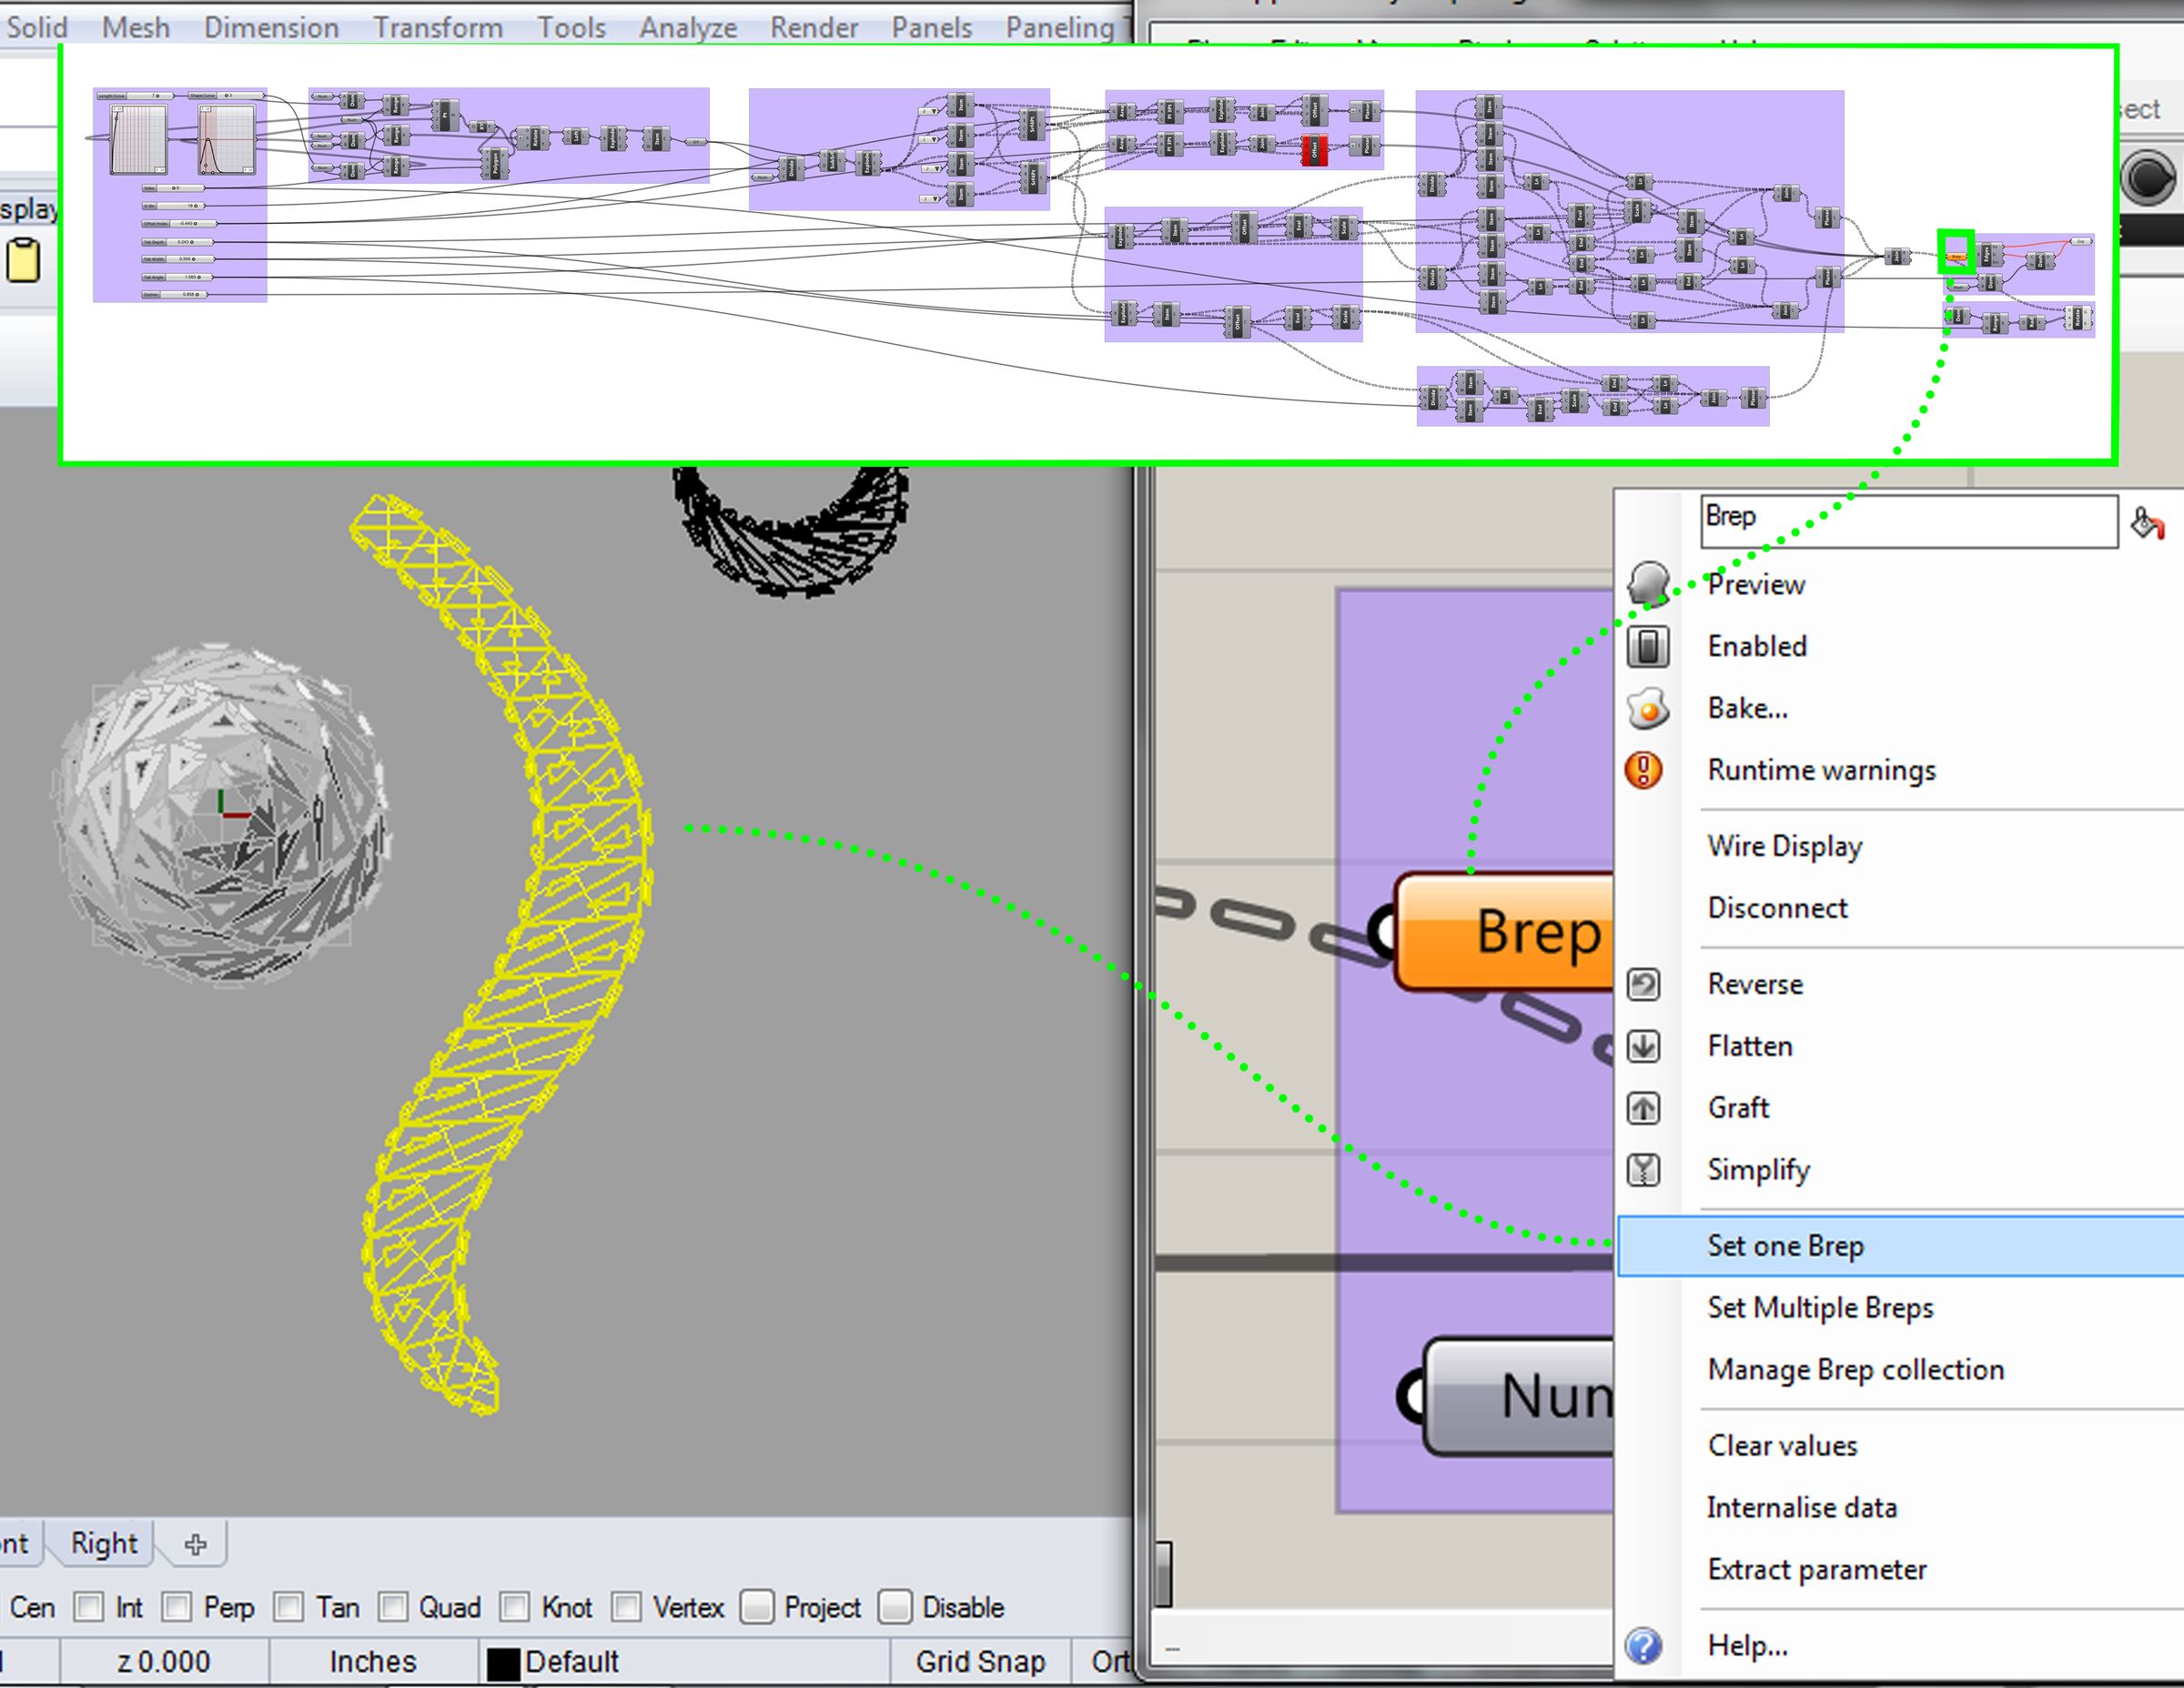This screenshot has height=1688, width=2184.
Task: Click the Reverse data icon
Action: pyautogui.click(x=1644, y=984)
